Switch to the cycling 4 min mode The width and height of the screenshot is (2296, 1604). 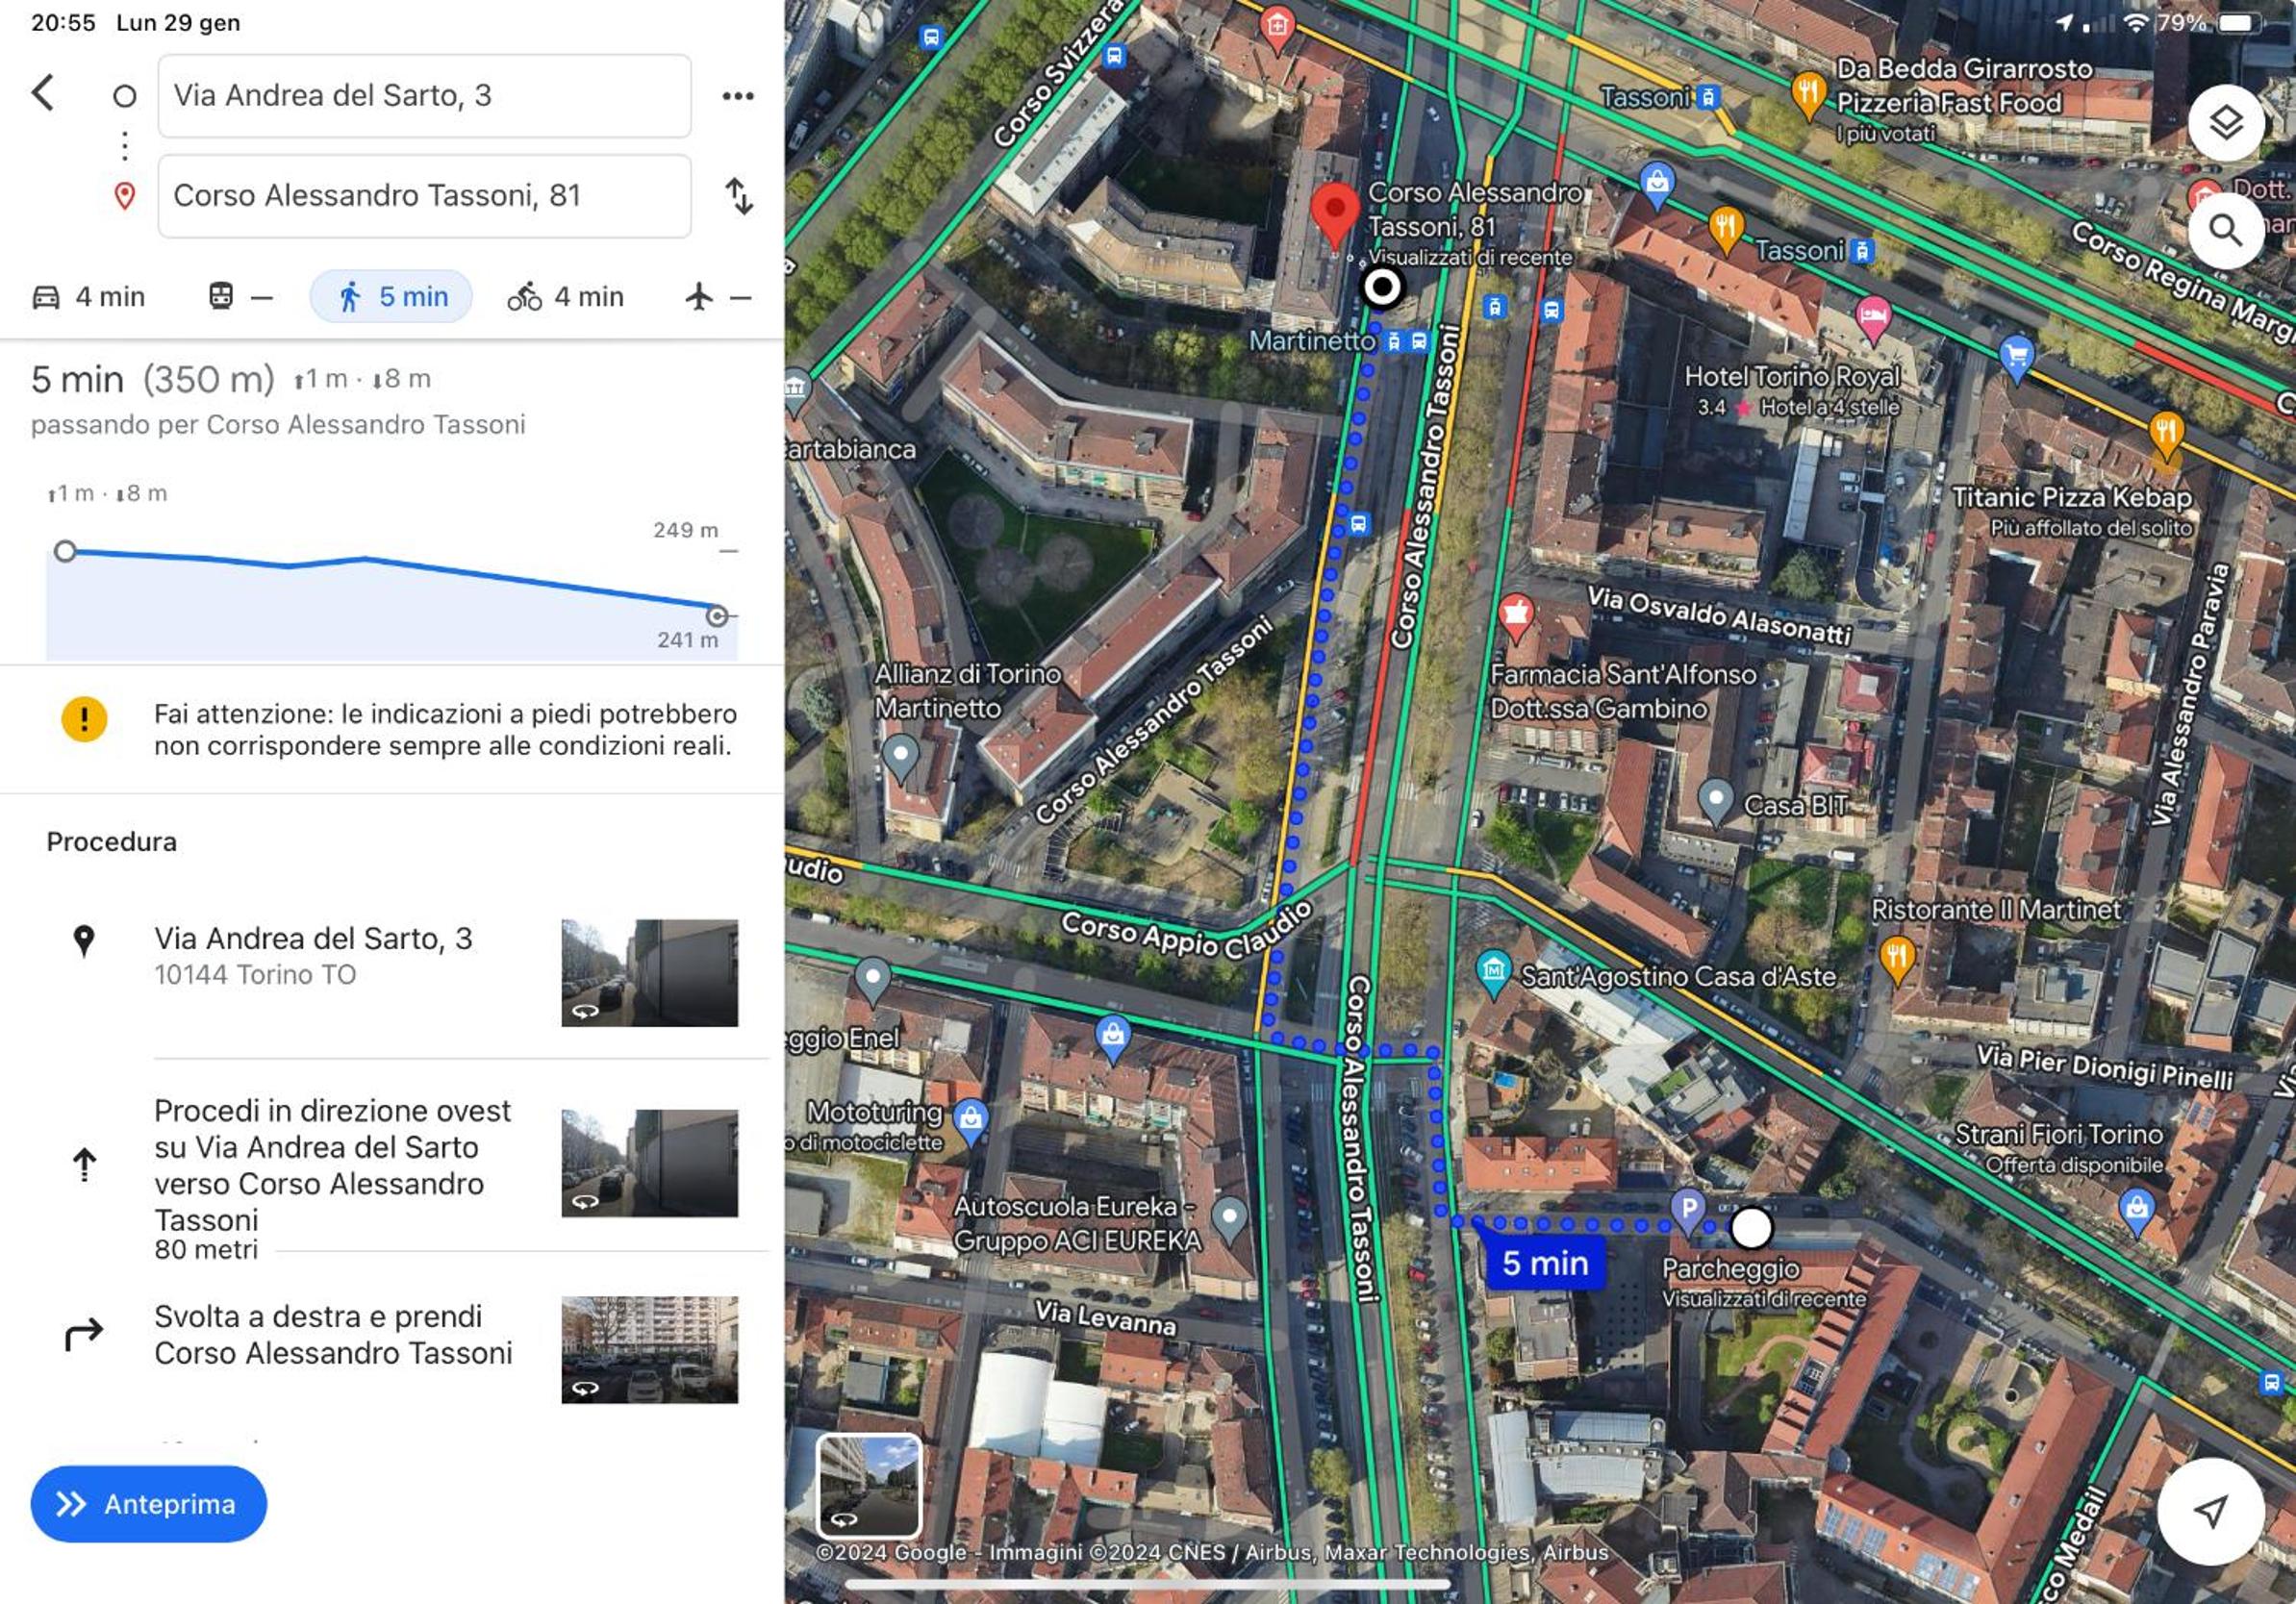(566, 297)
